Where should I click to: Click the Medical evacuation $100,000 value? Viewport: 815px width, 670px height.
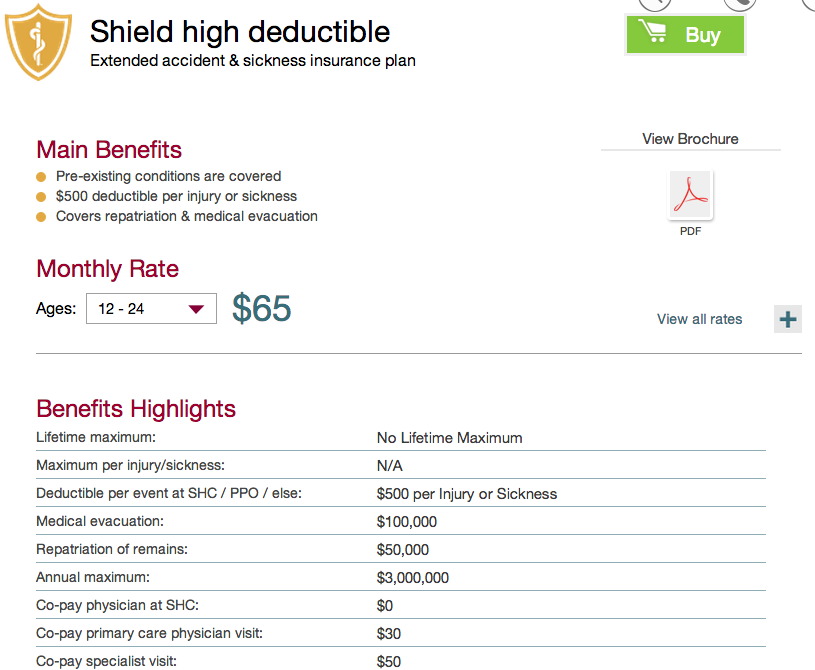click(406, 521)
